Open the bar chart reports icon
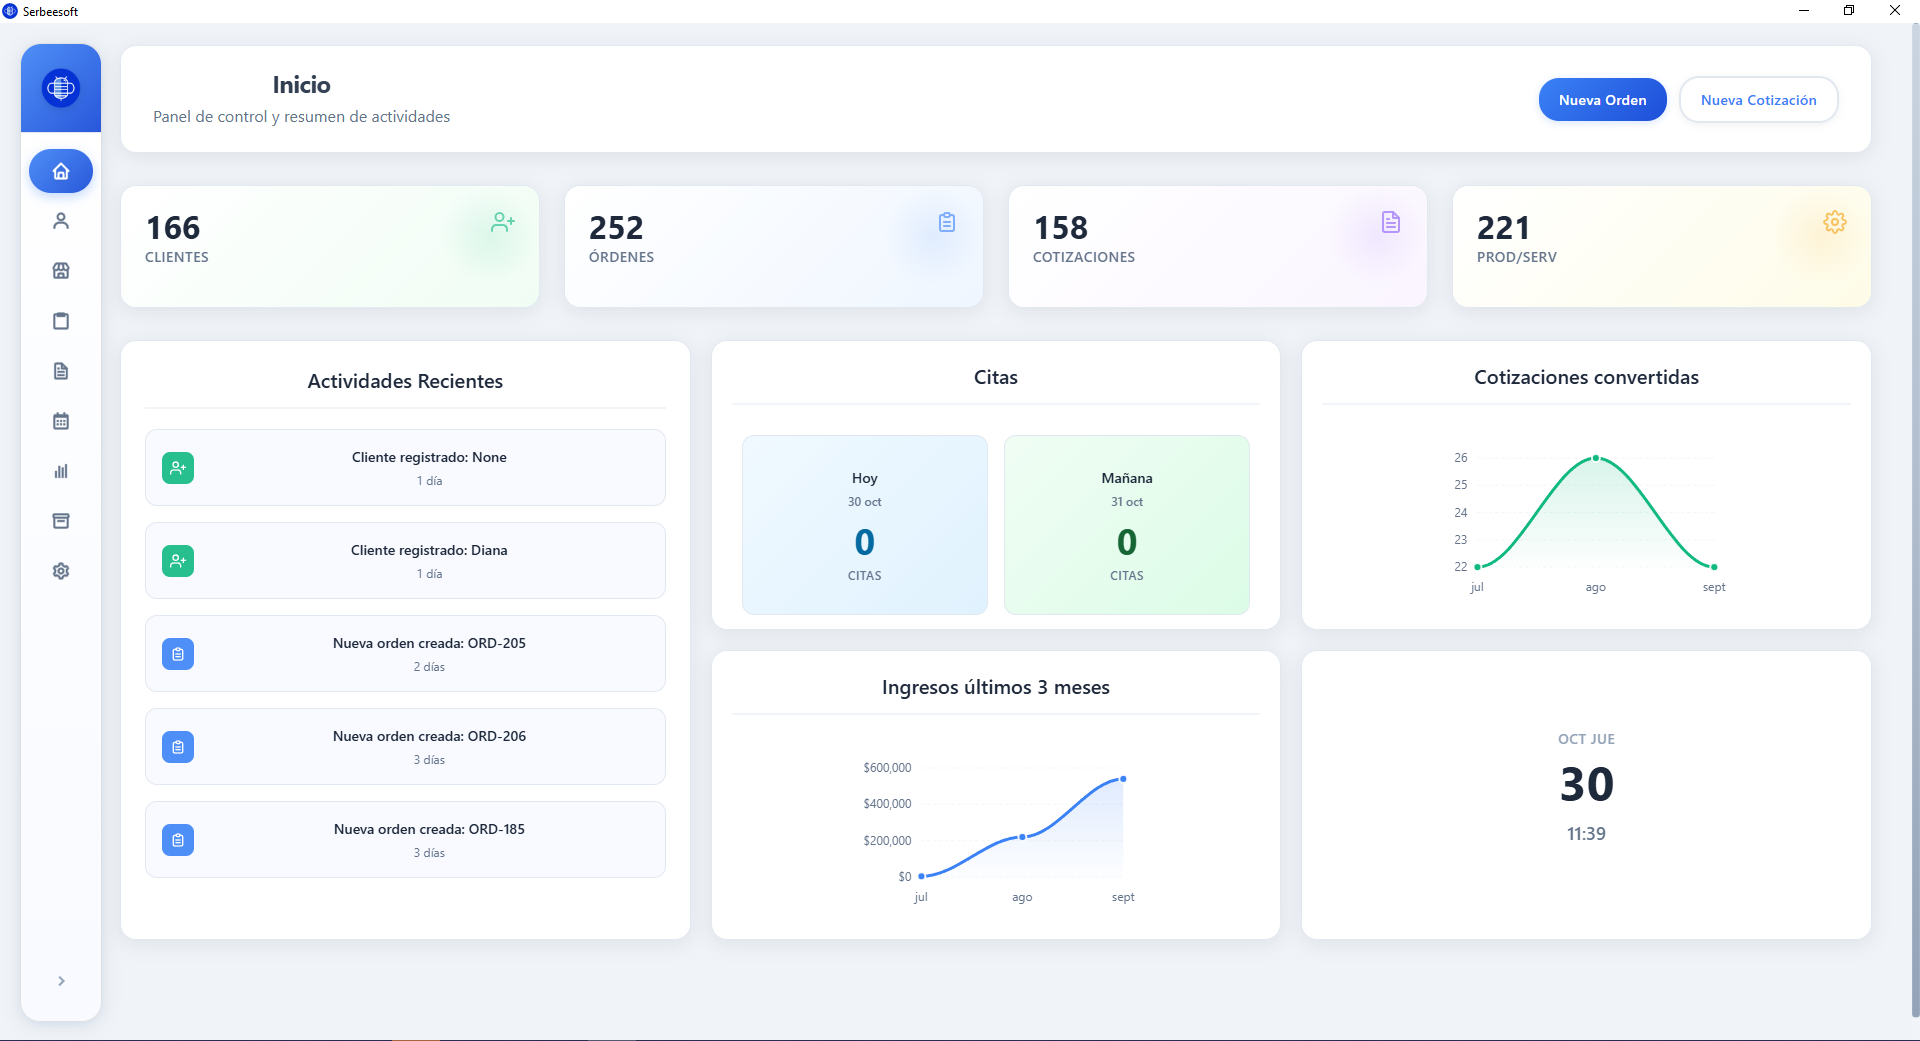This screenshot has width=1920, height=1041. [x=61, y=471]
